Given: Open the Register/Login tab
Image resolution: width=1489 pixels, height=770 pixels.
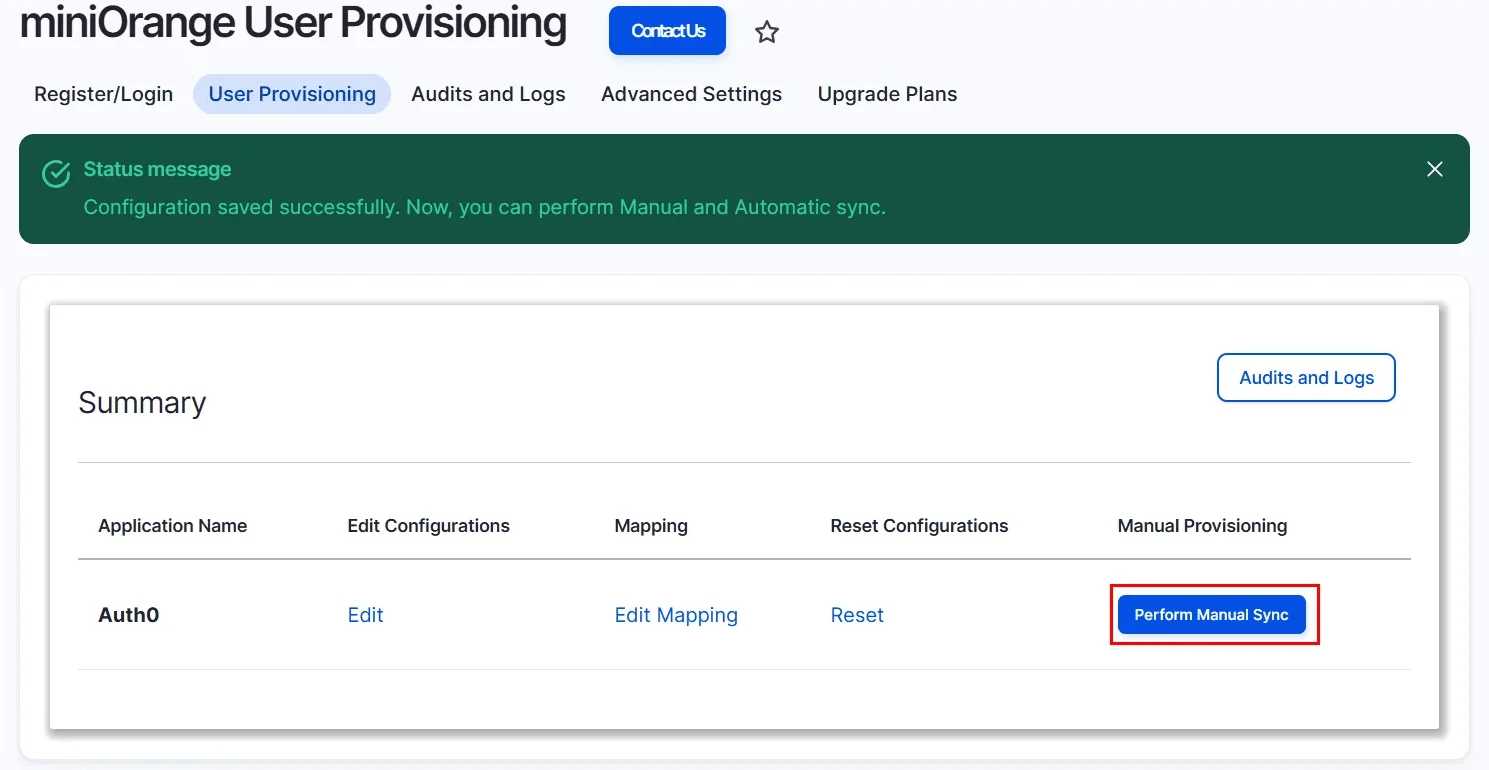Looking at the screenshot, I should pos(104,94).
